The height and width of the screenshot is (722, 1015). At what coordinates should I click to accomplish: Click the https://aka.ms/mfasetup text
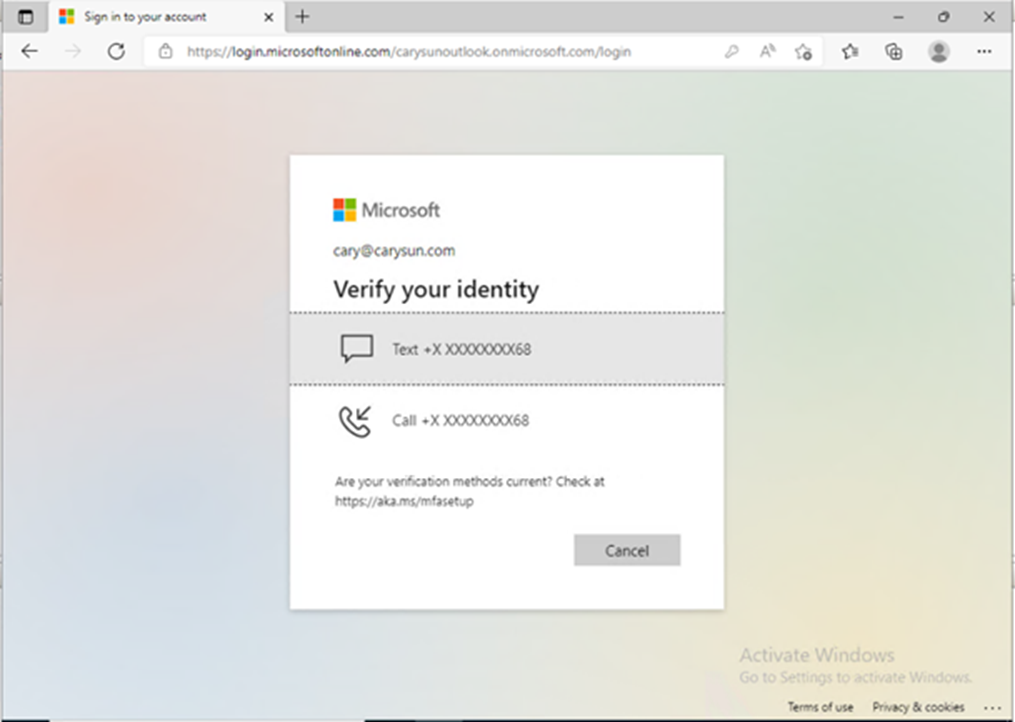404,501
